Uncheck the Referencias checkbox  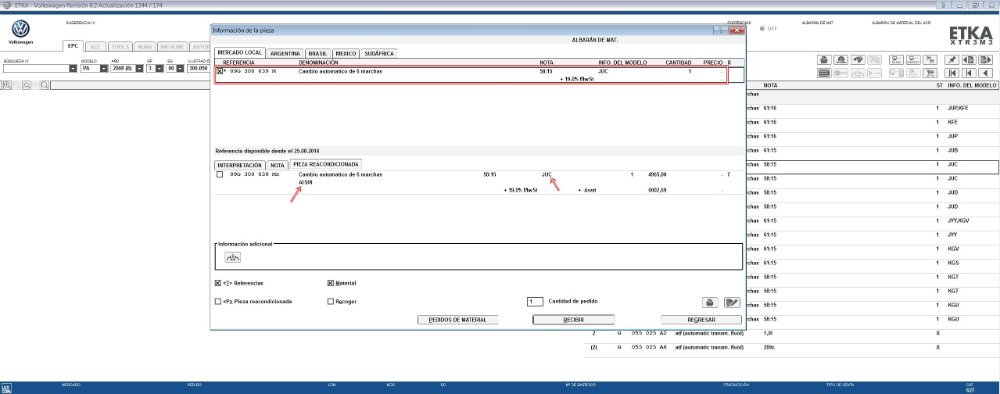click(x=218, y=283)
